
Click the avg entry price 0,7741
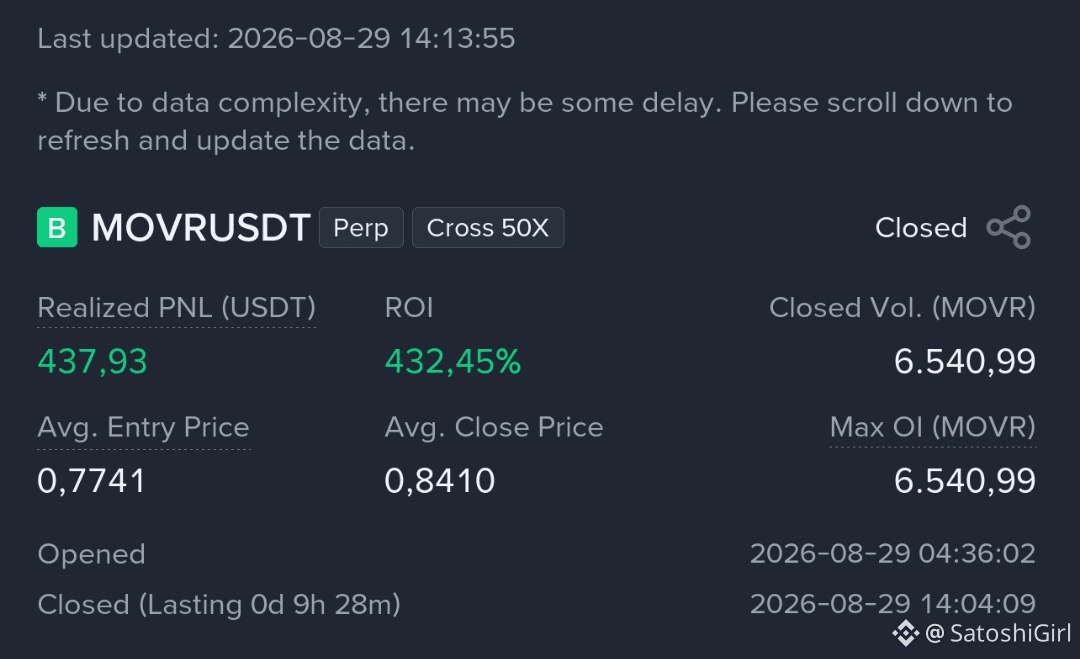pos(92,481)
